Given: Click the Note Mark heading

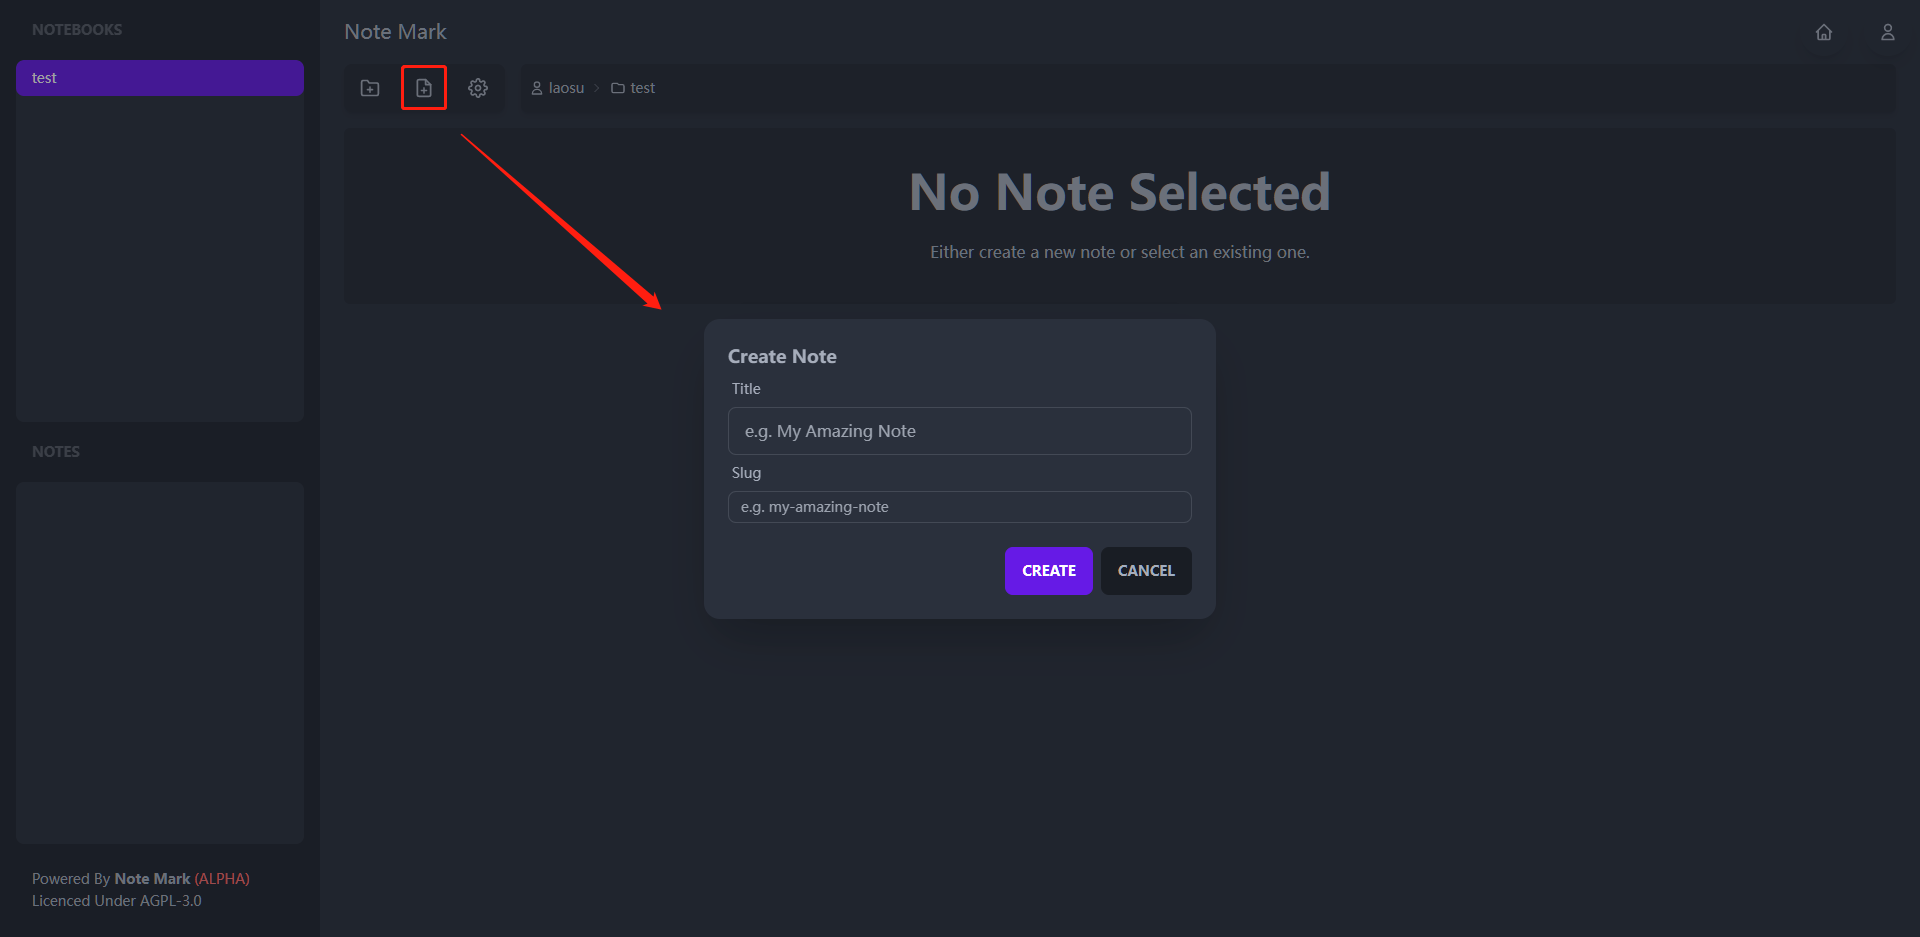Looking at the screenshot, I should [x=395, y=31].
